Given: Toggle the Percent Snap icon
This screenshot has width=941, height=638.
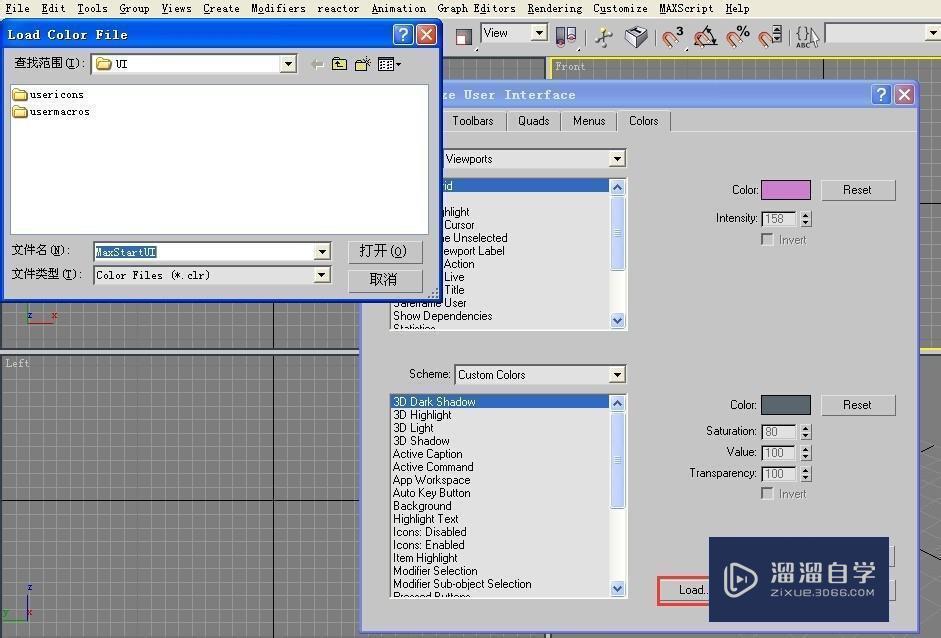Looking at the screenshot, I should click(x=737, y=38).
